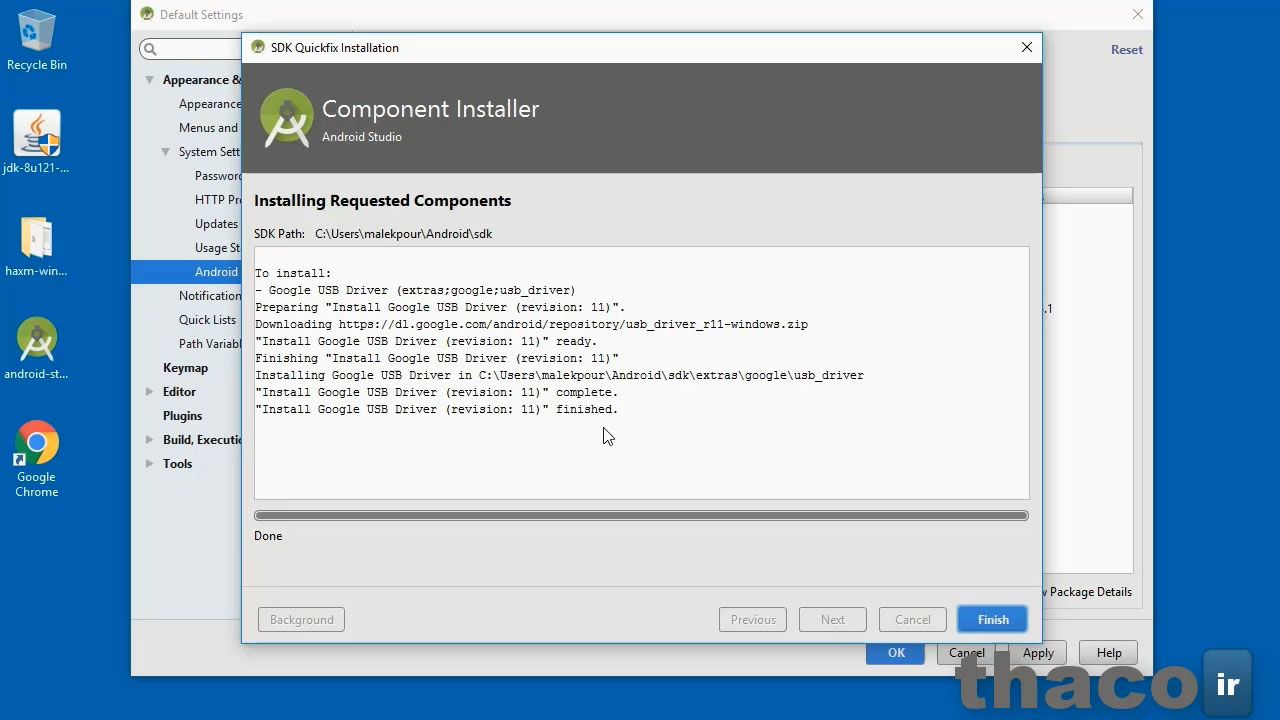This screenshot has height=720, width=1280.
Task: Select the android-st... desktop icon
Action: pyautogui.click(x=37, y=349)
